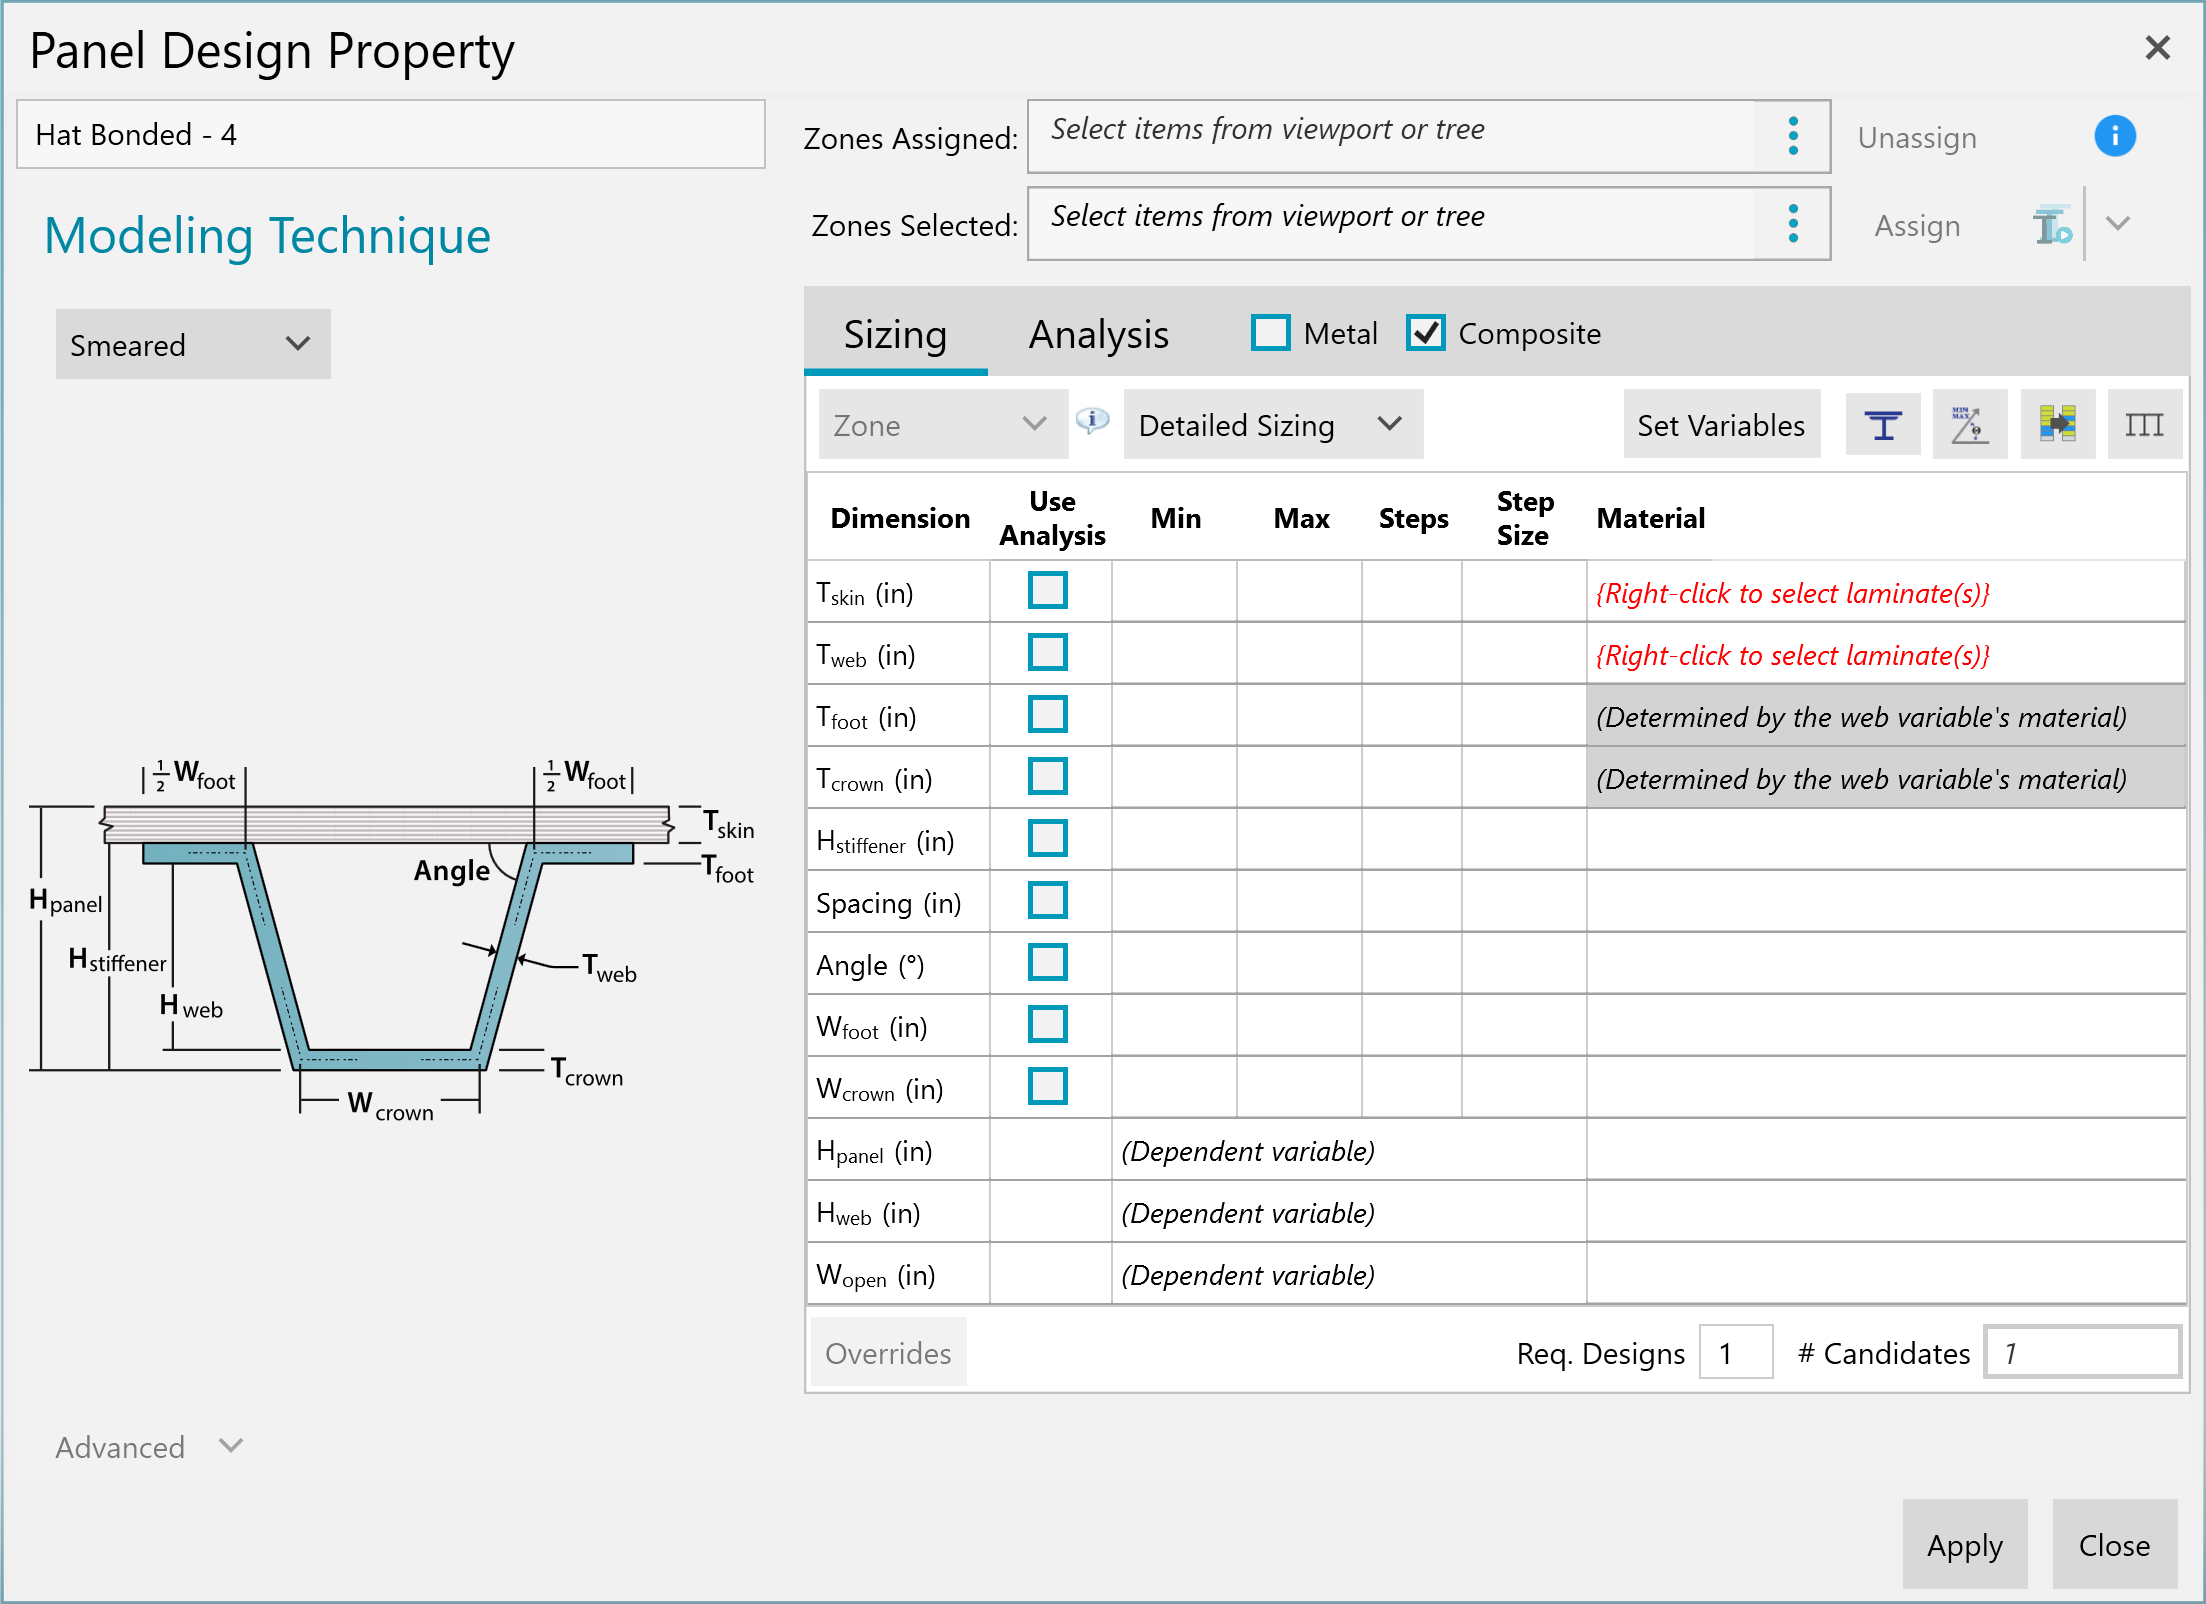2206x1604 pixels.
Task: Switch to the Sizing tab
Action: click(x=895, y=334)
